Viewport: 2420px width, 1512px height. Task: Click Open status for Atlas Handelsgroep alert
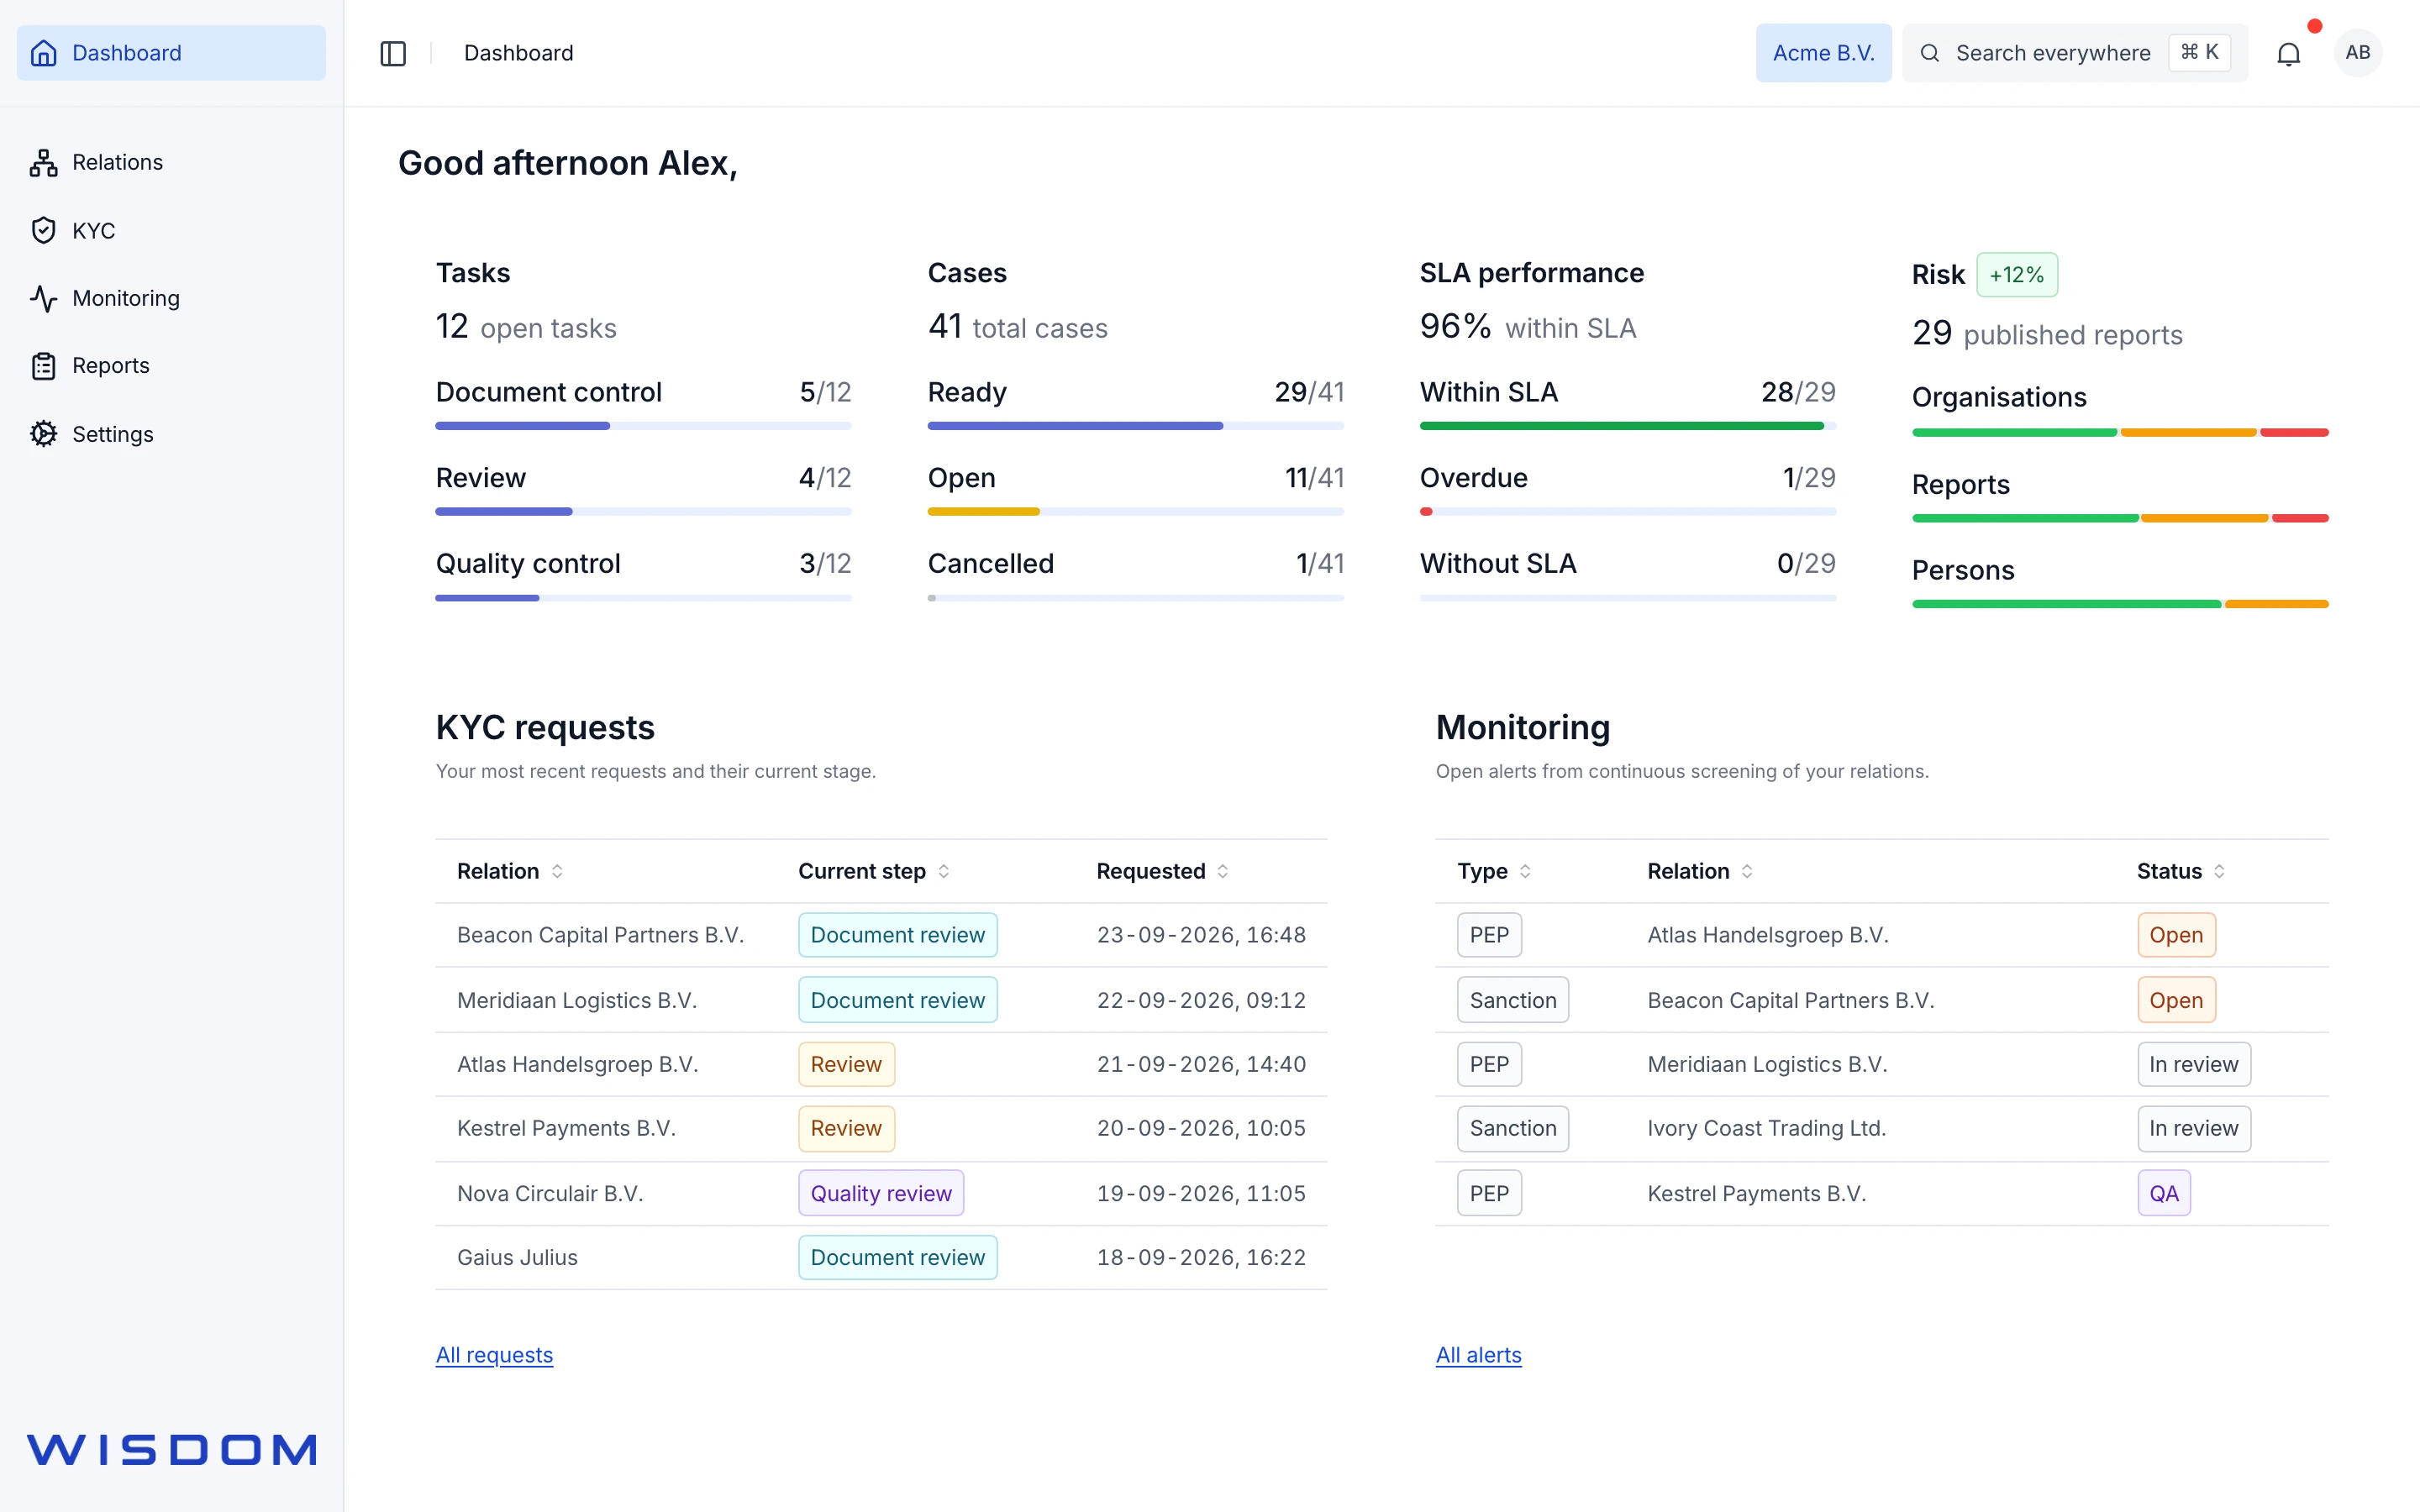pyautogui.click(x=2176, y=935)
